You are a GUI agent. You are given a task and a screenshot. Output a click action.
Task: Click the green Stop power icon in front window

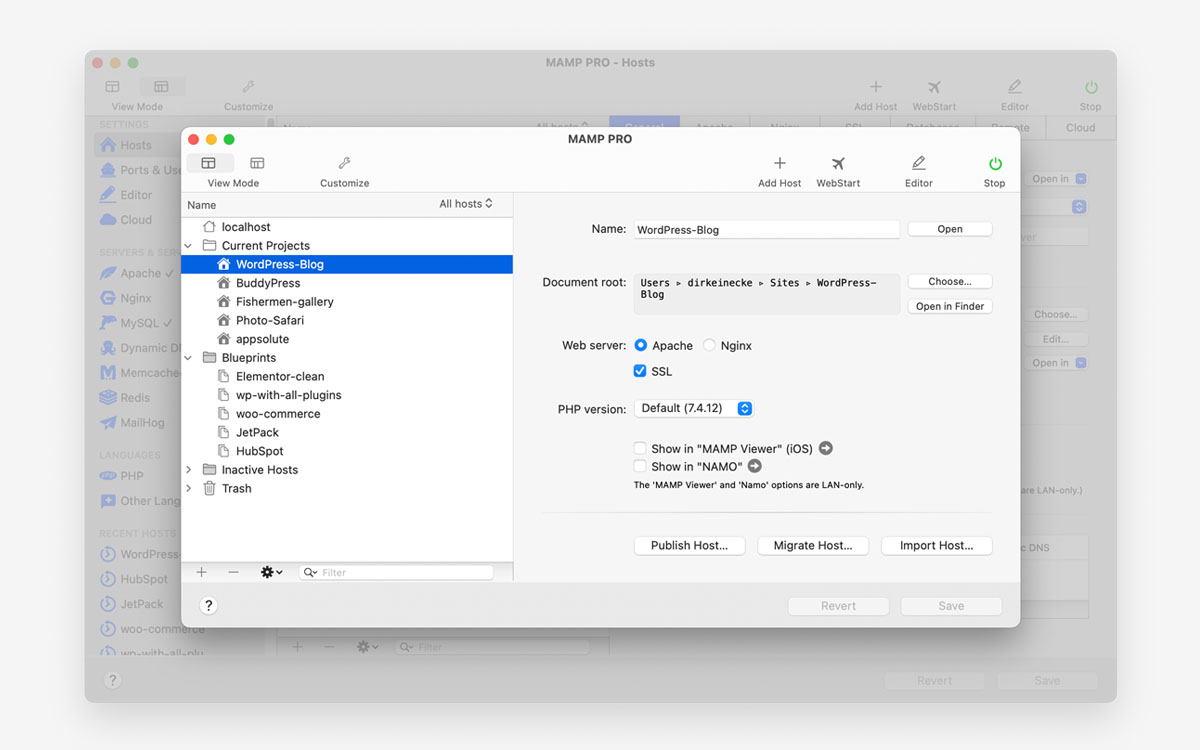tap(994, 163)
